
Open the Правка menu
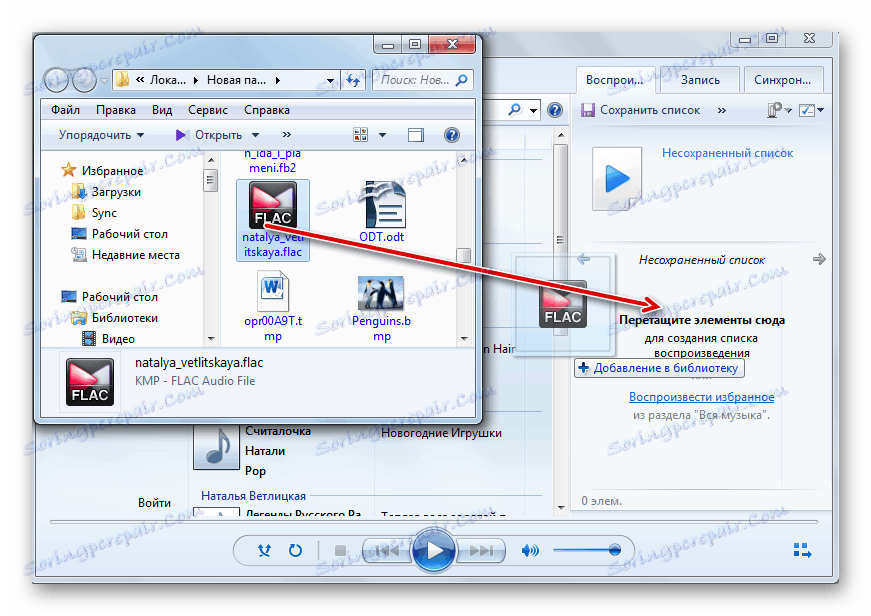click(x=116, y=110)
